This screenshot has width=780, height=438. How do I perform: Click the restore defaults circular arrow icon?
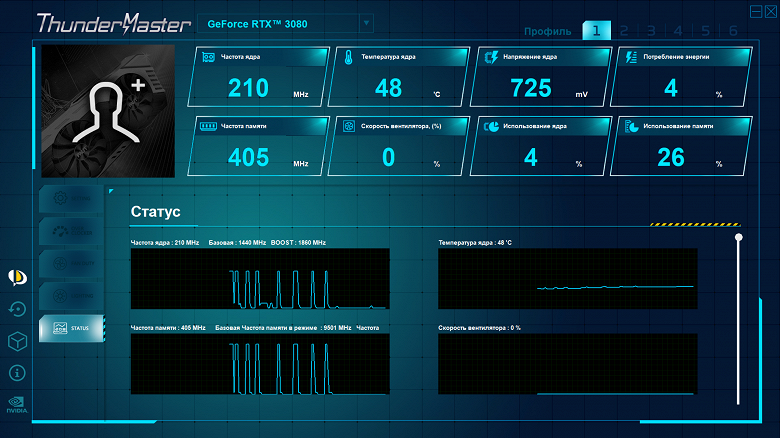pos(17,309)
